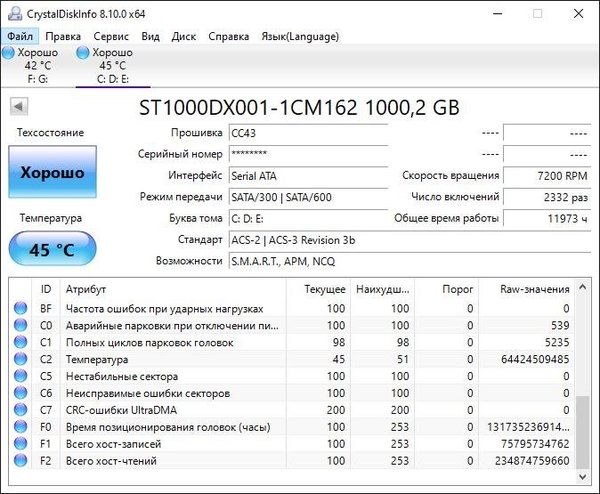Click the Текущее column header
This screenshot has width=600, height=494.
pos(318,289)
